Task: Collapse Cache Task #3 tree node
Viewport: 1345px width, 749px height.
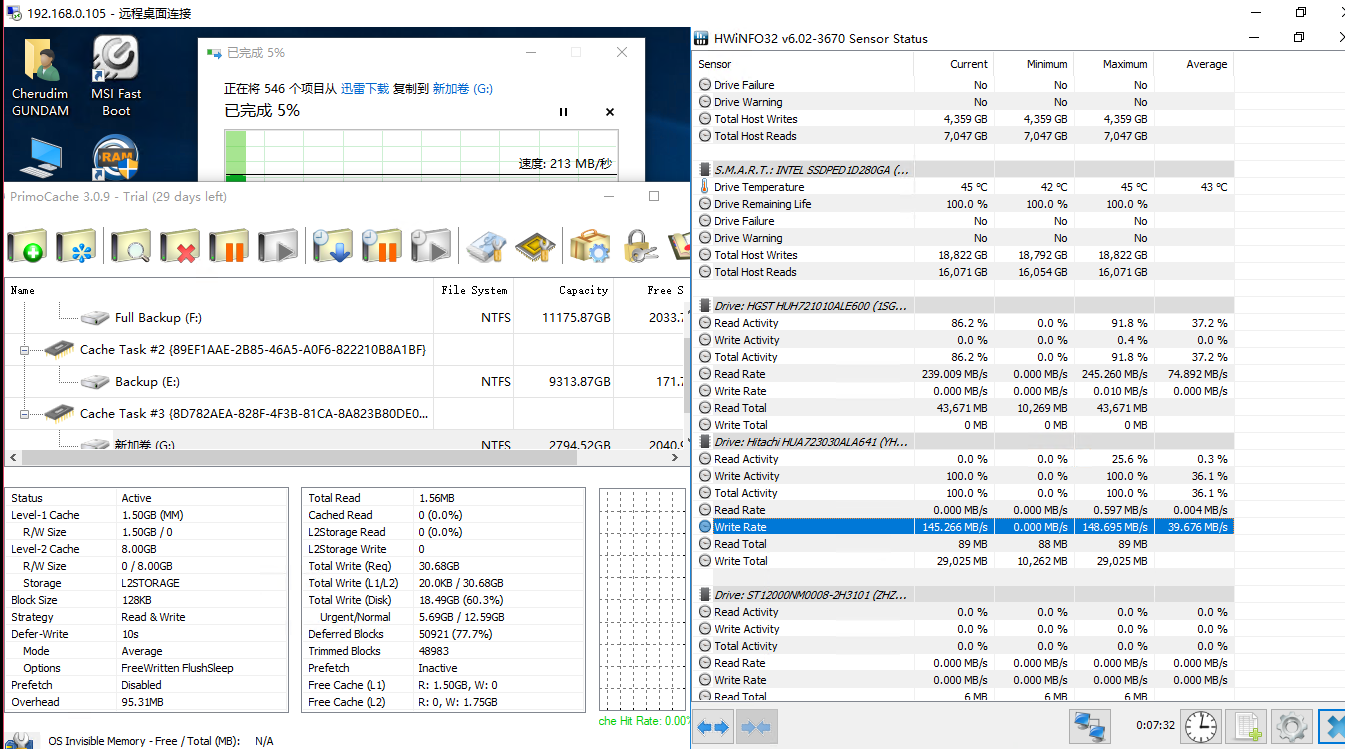Action: pyautogui.click(x=26, y=413)
